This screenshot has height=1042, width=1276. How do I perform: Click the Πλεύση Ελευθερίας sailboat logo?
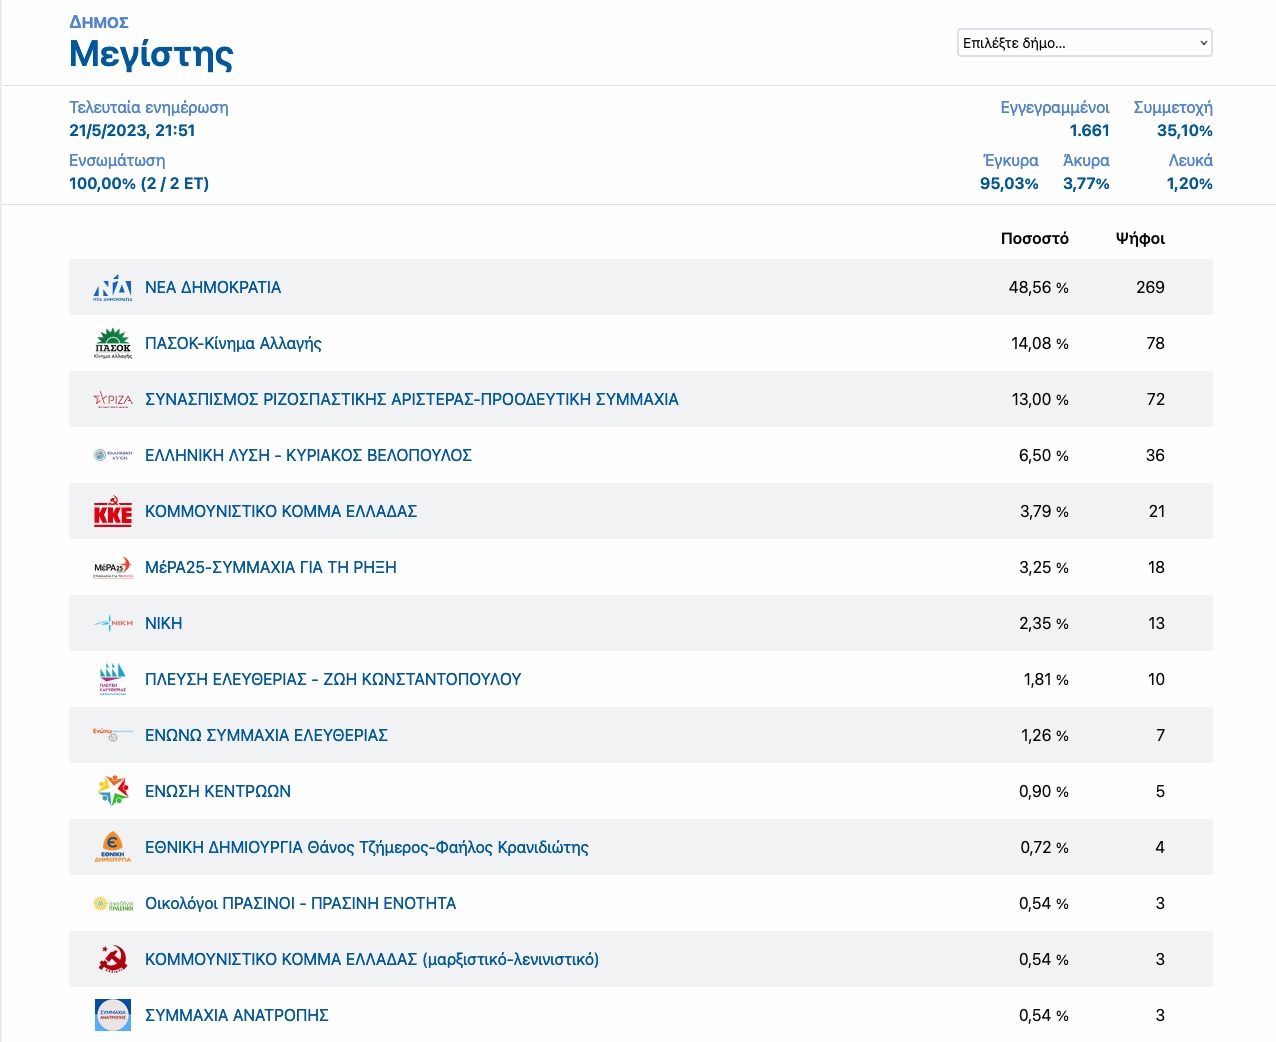(112, 679)
